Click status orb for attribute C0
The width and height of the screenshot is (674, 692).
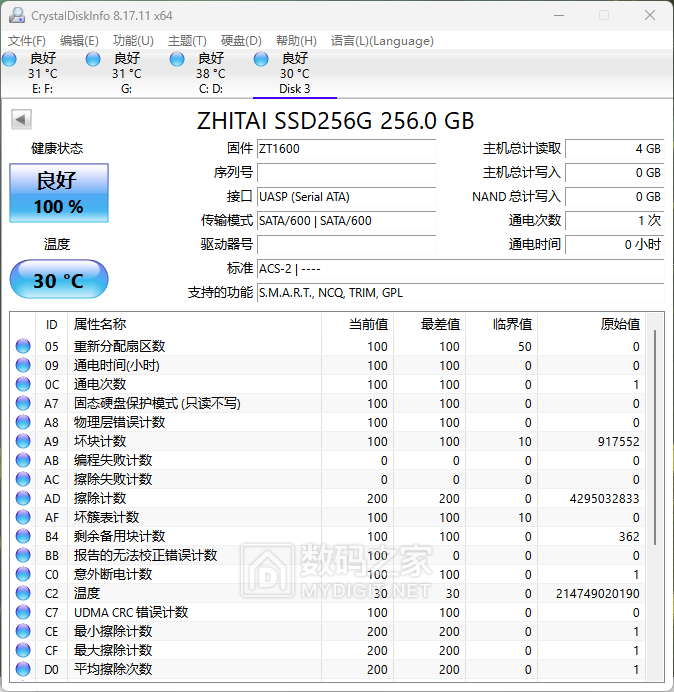23,574
